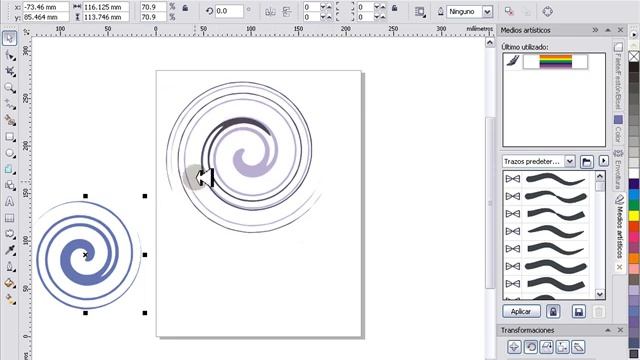This screenshot has width=640, height=360.
Task: Expand the color palette flyout arrow
Action: pos(634,35)
